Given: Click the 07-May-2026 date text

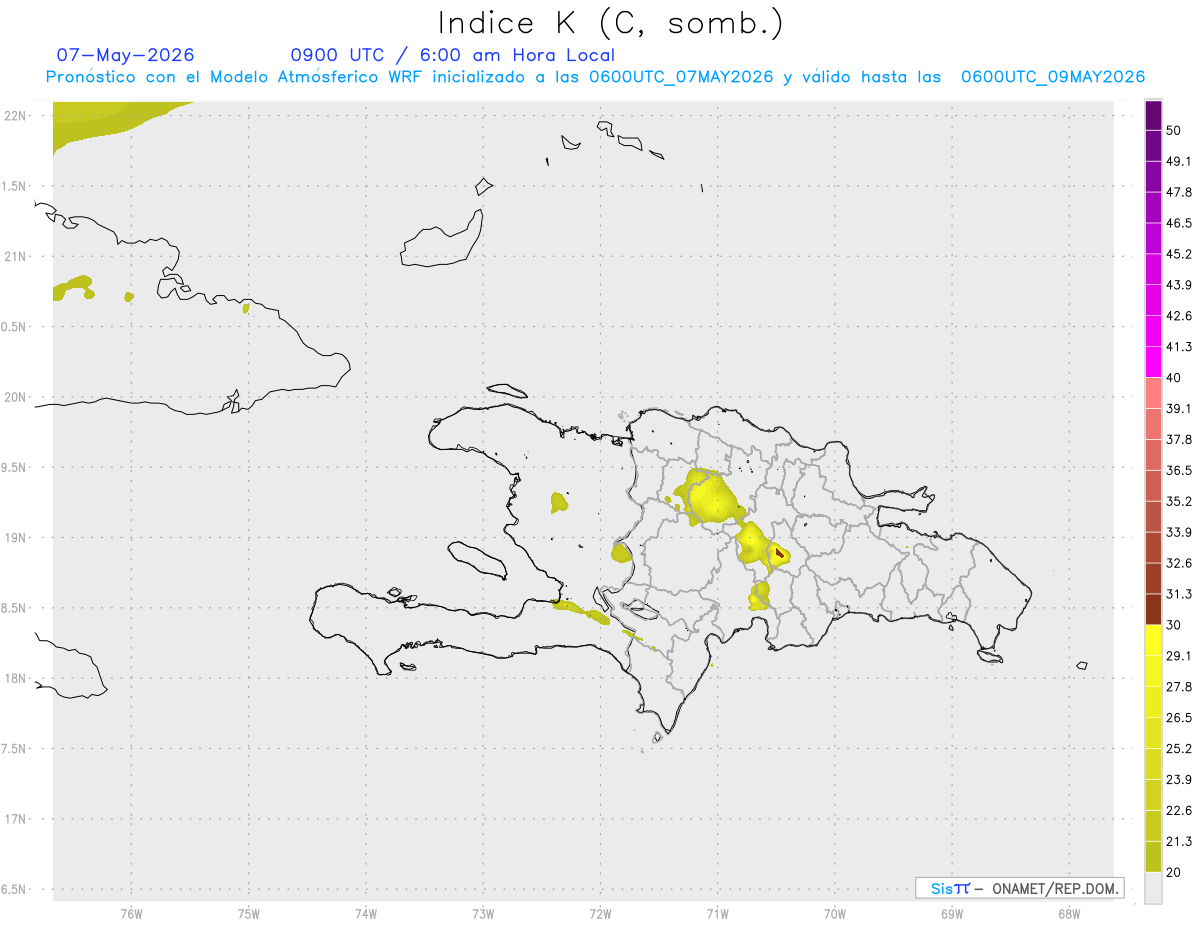Looking at the screenshot, I should [125, 55].
